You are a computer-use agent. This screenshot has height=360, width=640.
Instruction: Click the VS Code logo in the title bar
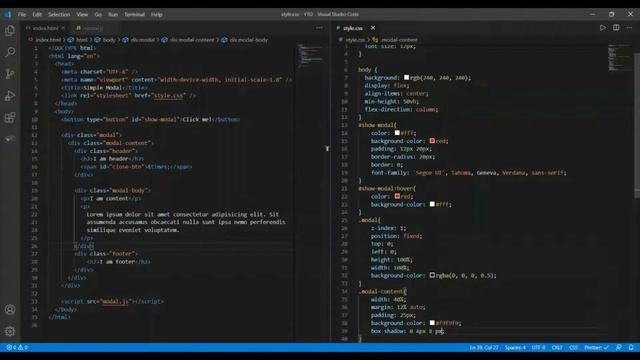(x=8, y=14)
